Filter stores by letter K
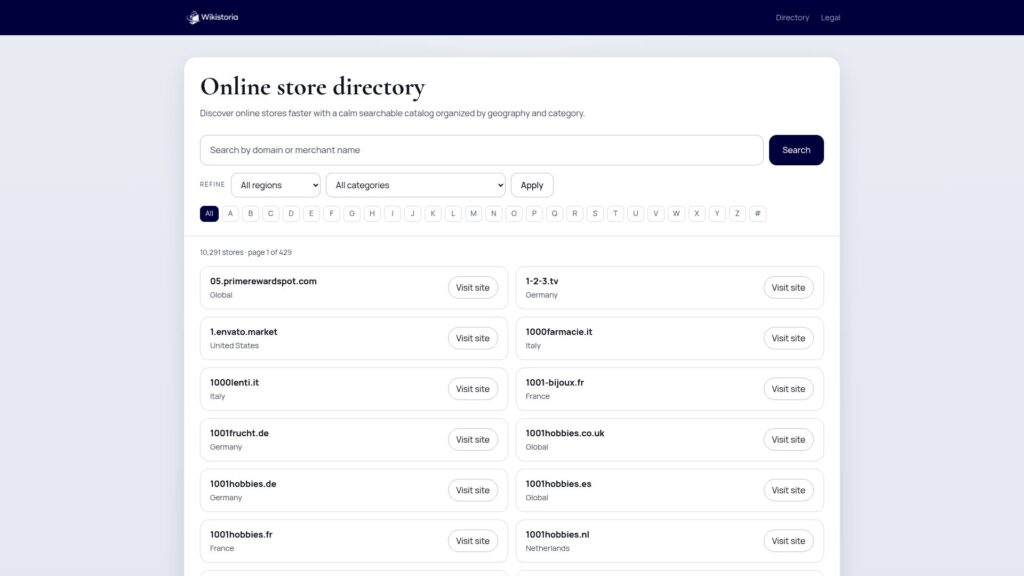The image size is (1024, 576). point(432,214)
